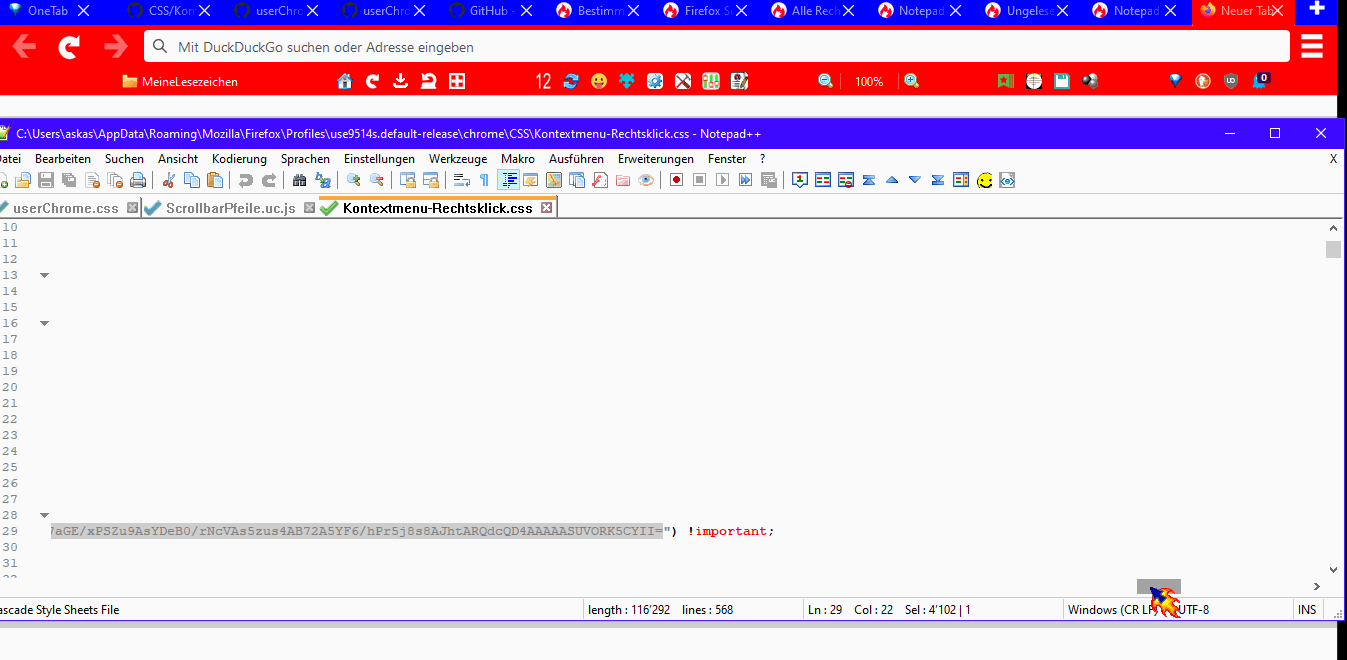Click the Undo arrow in Notepad++ toolbar
The image size is (1347, 660).
point(245,180)
